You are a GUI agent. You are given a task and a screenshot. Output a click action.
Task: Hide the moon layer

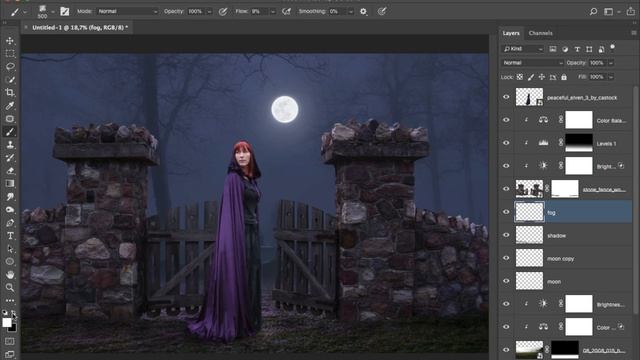click(506, 281)
